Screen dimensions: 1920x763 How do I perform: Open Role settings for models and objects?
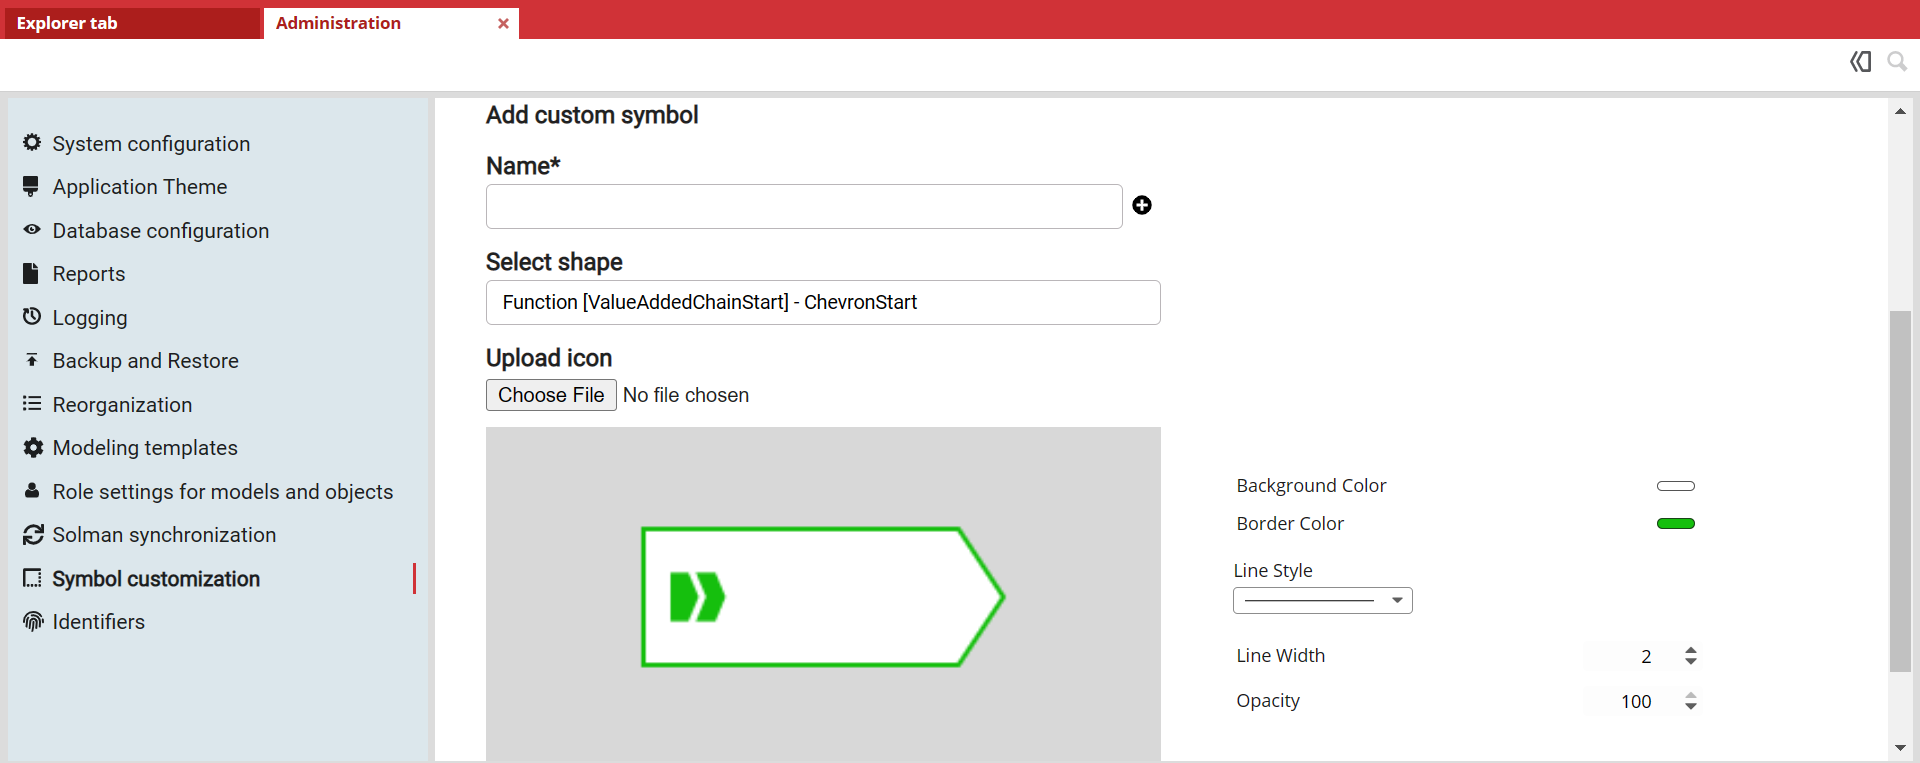coord(222,492)
